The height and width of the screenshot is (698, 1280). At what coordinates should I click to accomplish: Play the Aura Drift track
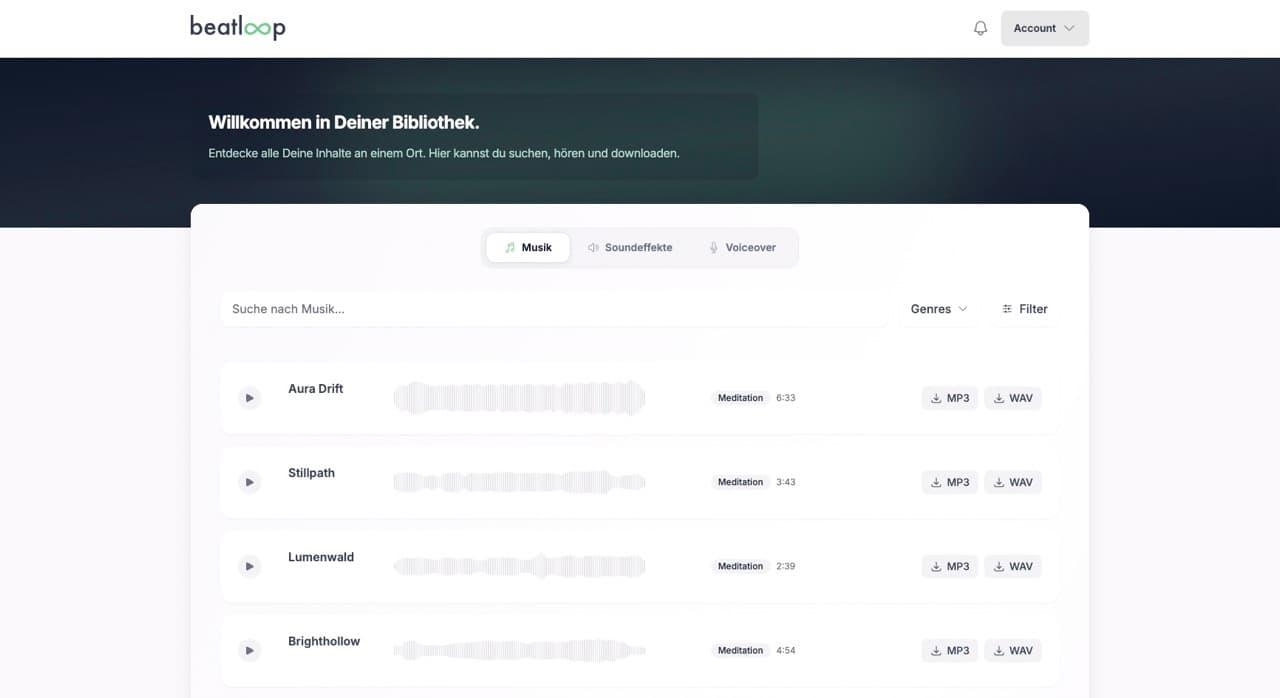click(x=250, y=398)
